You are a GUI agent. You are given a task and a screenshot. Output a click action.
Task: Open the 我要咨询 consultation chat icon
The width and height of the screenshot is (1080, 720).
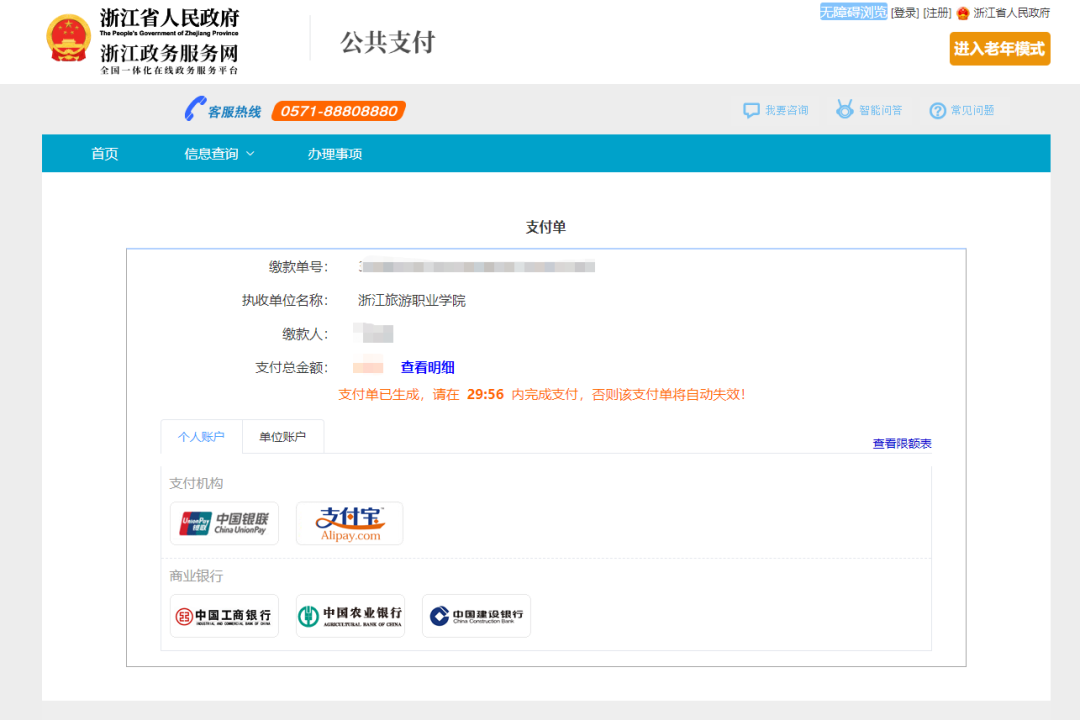point(752,111)
